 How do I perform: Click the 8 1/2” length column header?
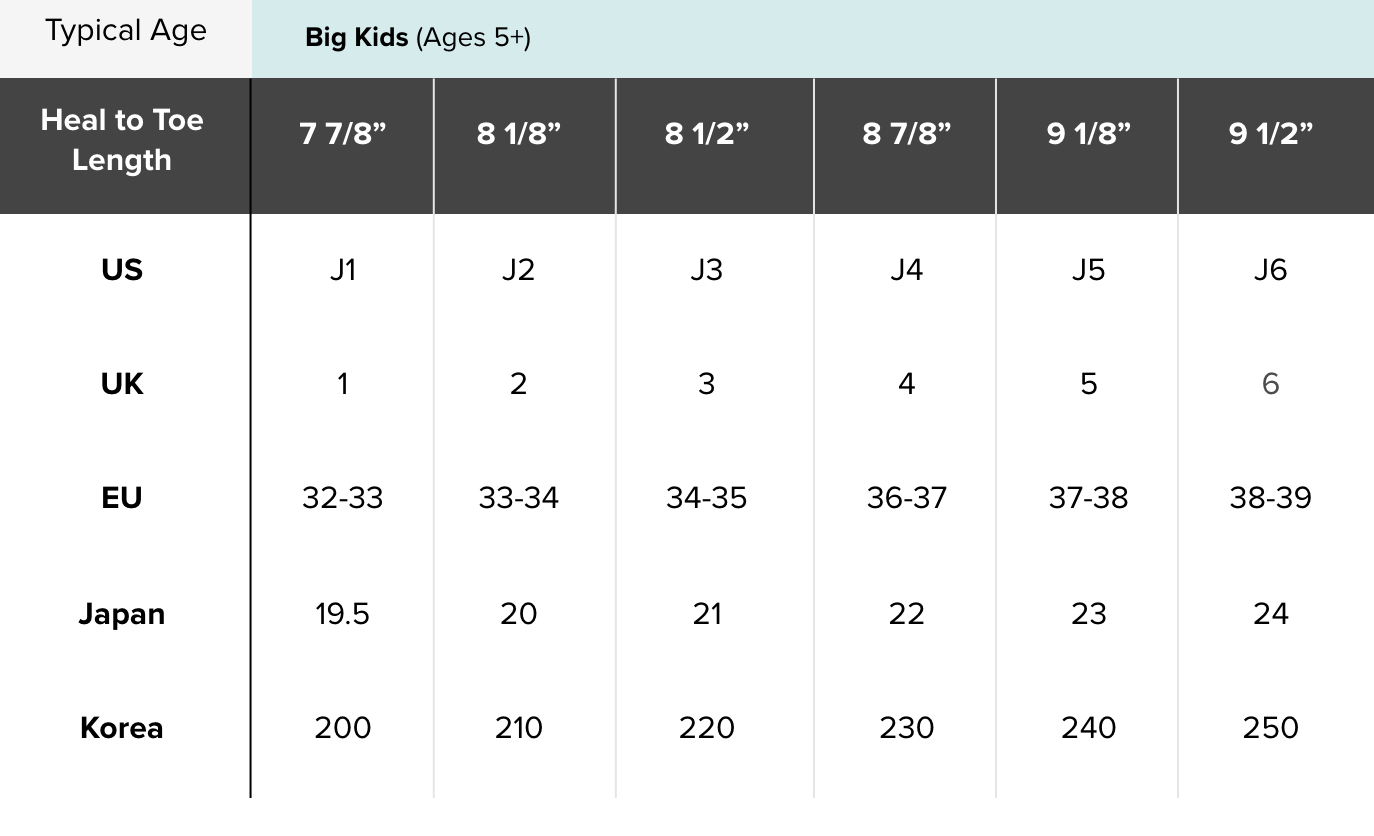pyautogui.click(x=706, y=134)
